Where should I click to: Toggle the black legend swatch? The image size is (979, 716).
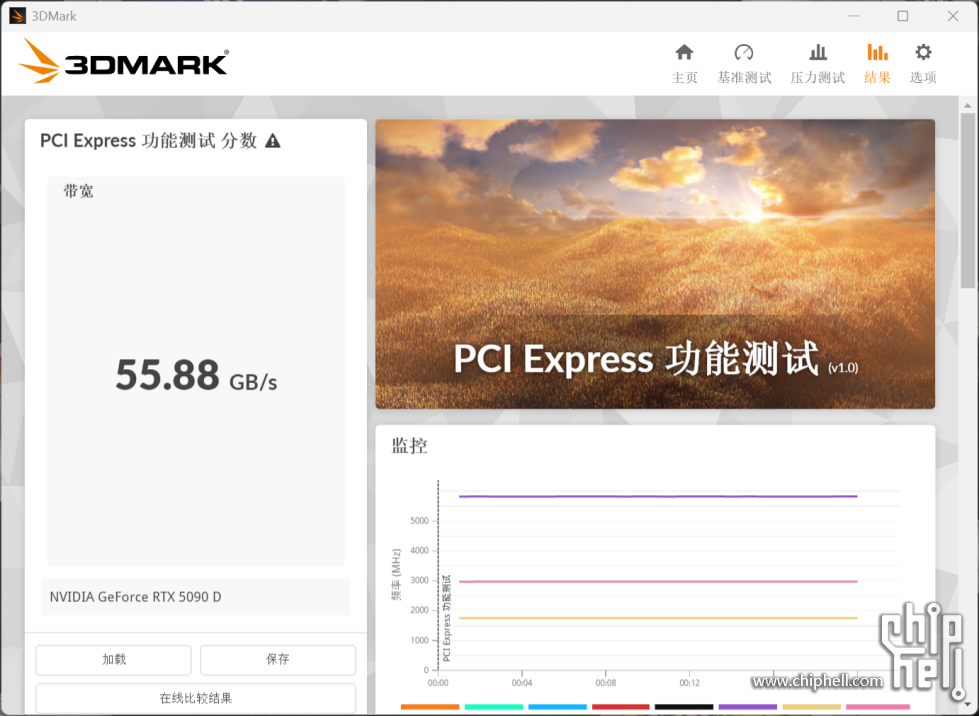point(684,707)
